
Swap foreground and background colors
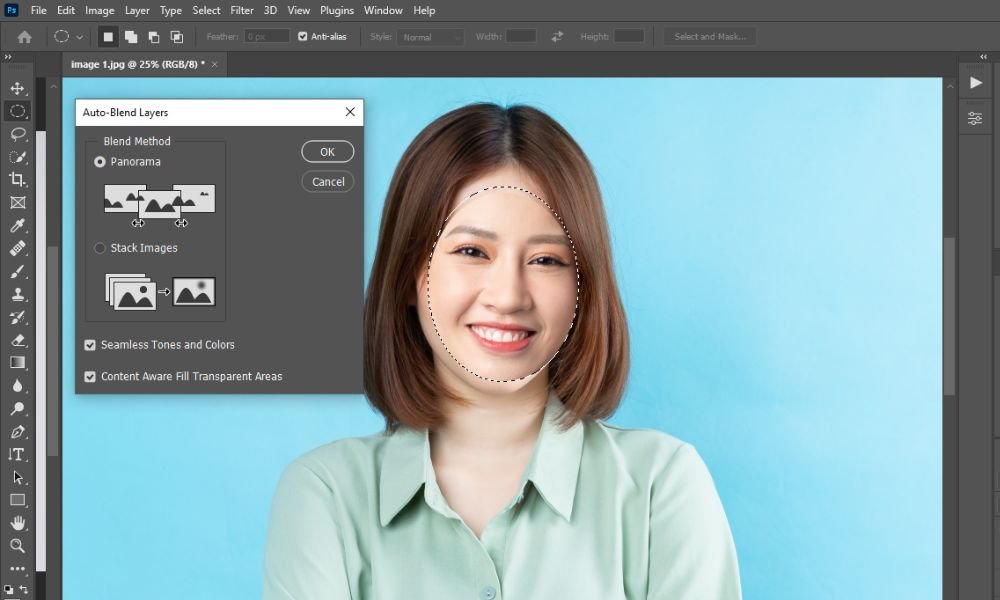coord(24,589)
